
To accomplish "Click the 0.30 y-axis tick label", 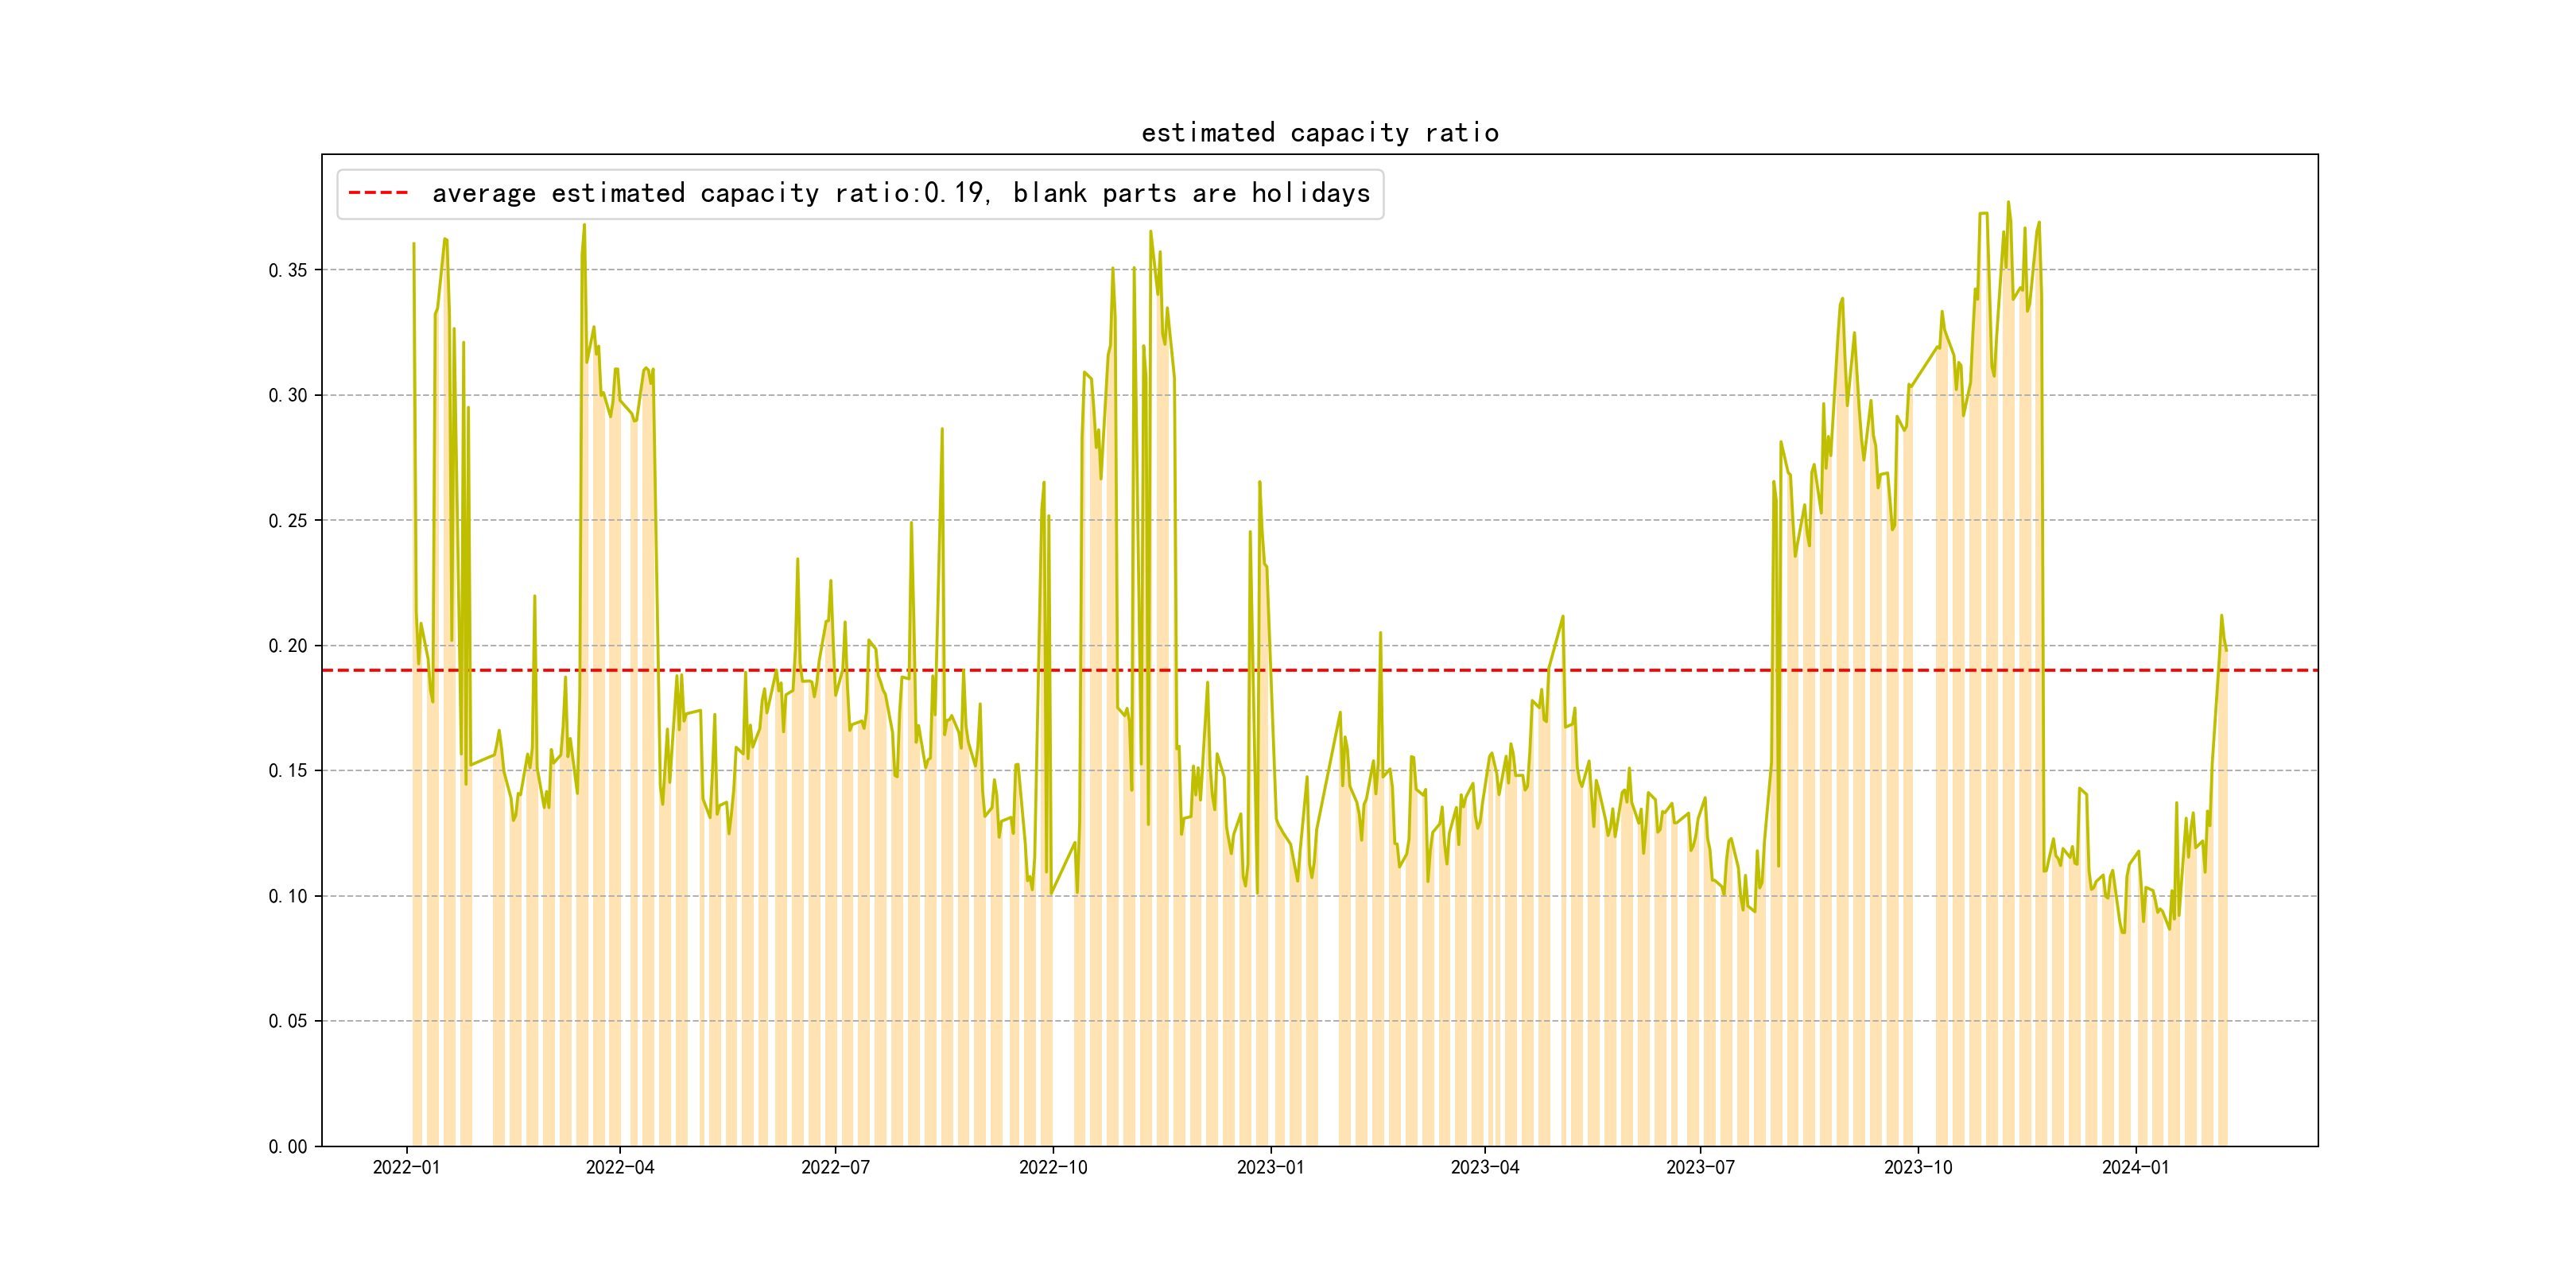I will pos(287,395).
